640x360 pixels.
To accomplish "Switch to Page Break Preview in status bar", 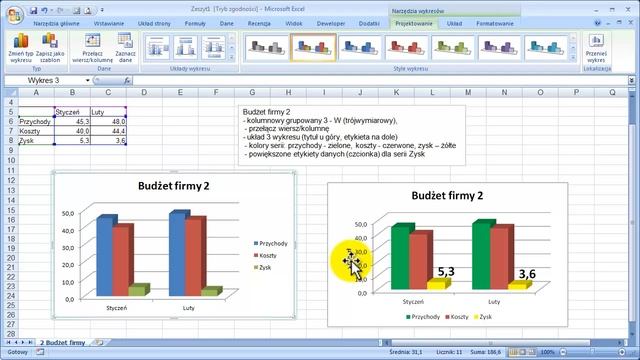I will pos(531,352).
